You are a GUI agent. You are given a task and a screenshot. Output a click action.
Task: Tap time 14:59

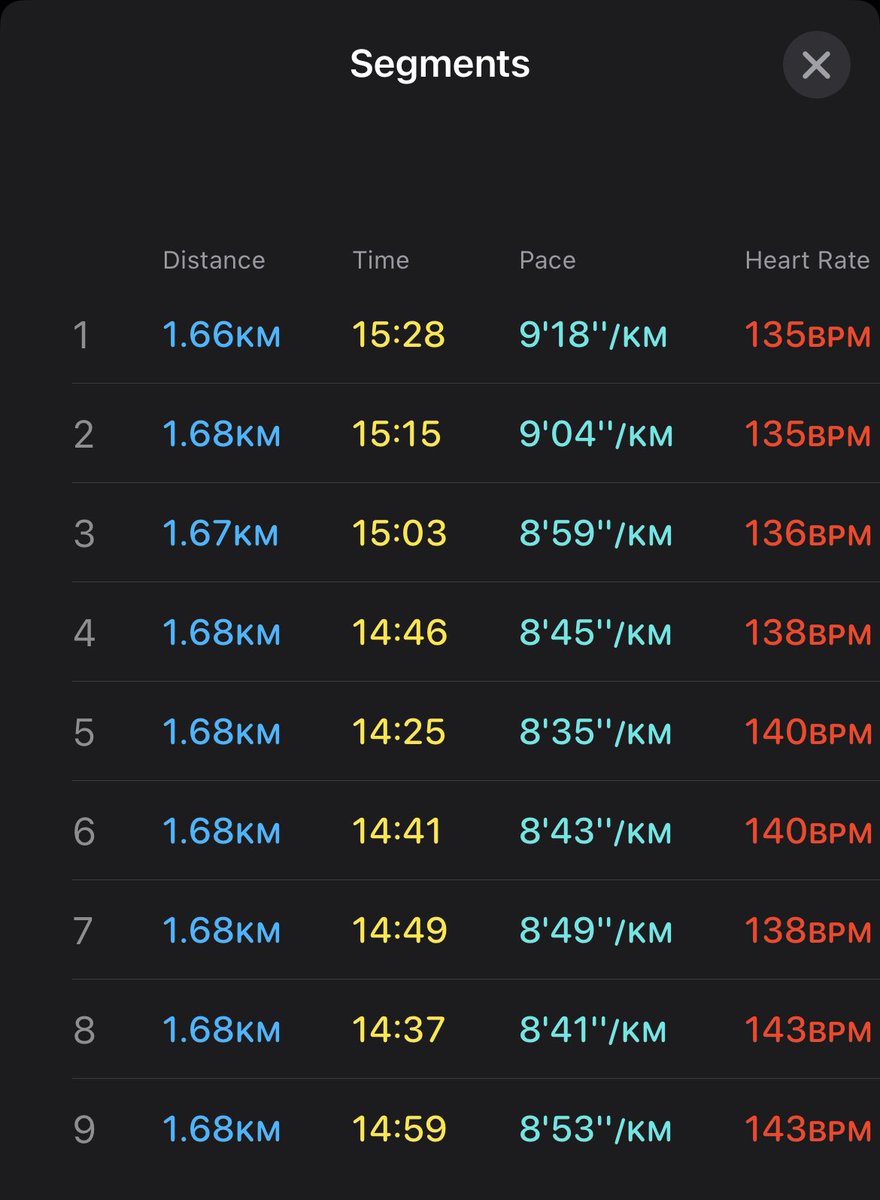[399, 1129]
